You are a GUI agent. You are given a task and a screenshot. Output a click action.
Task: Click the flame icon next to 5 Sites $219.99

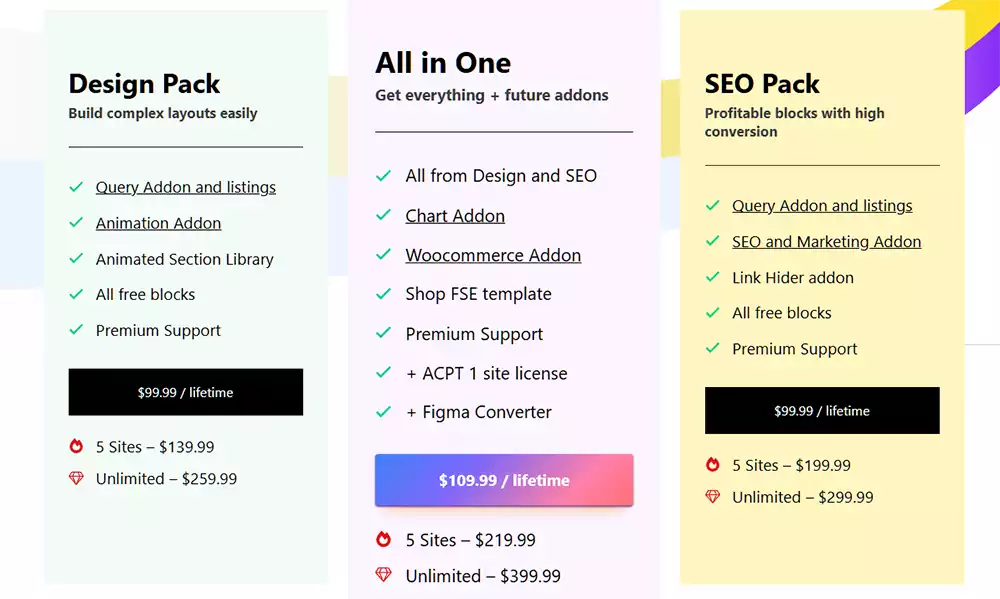tap(383, 540)
